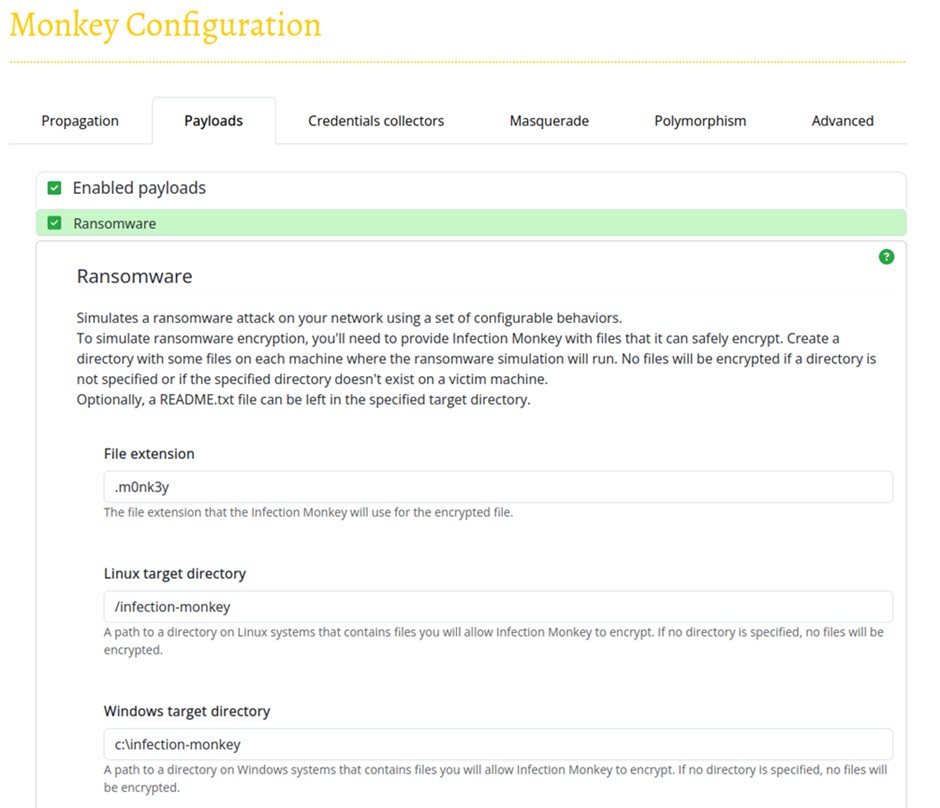This screenshot has width=940, height=808.
Task: Select the Payloads tab
Action: 213,121
